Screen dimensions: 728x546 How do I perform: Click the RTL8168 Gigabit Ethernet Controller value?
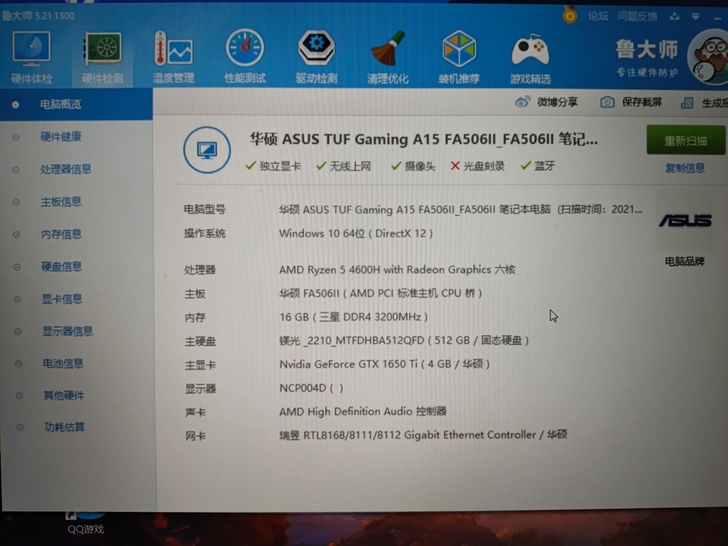pyautogui.click(x=423, y=435)
